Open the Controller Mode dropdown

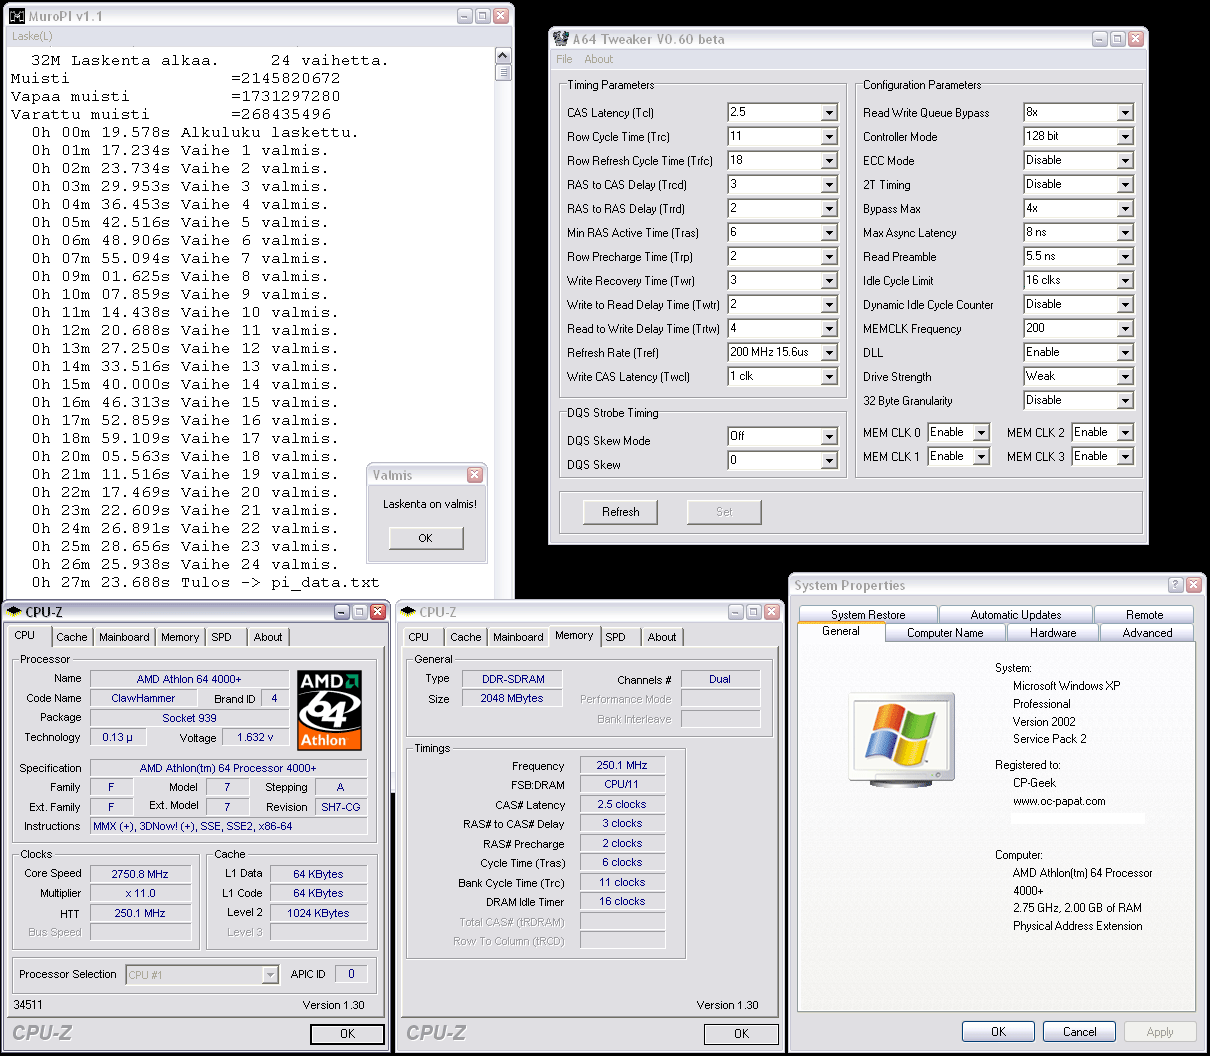coord(1125,137)
